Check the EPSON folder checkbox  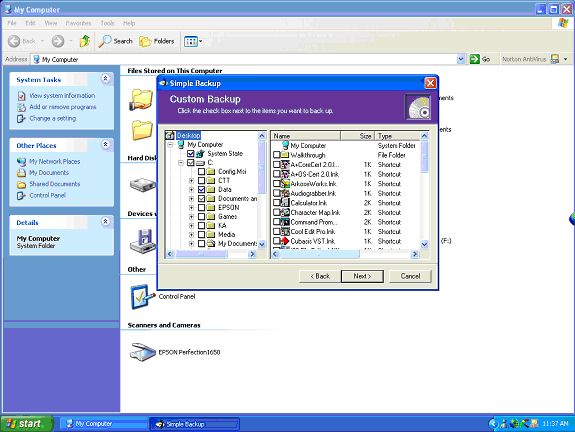(201, 208)
